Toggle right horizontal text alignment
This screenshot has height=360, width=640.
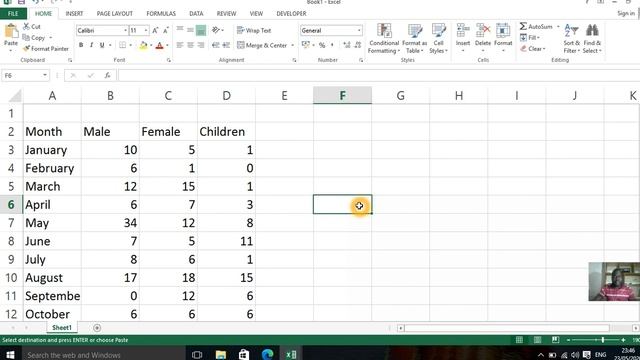coord(201,45)
